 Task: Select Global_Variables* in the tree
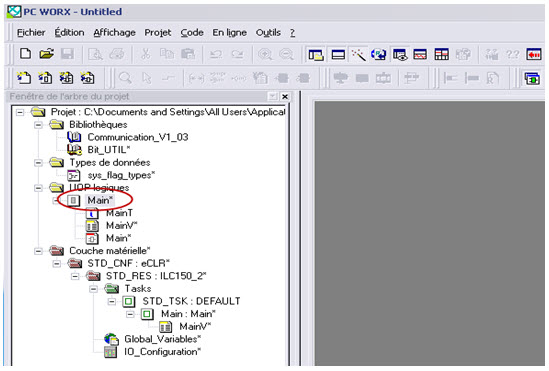tap(162, 339)
